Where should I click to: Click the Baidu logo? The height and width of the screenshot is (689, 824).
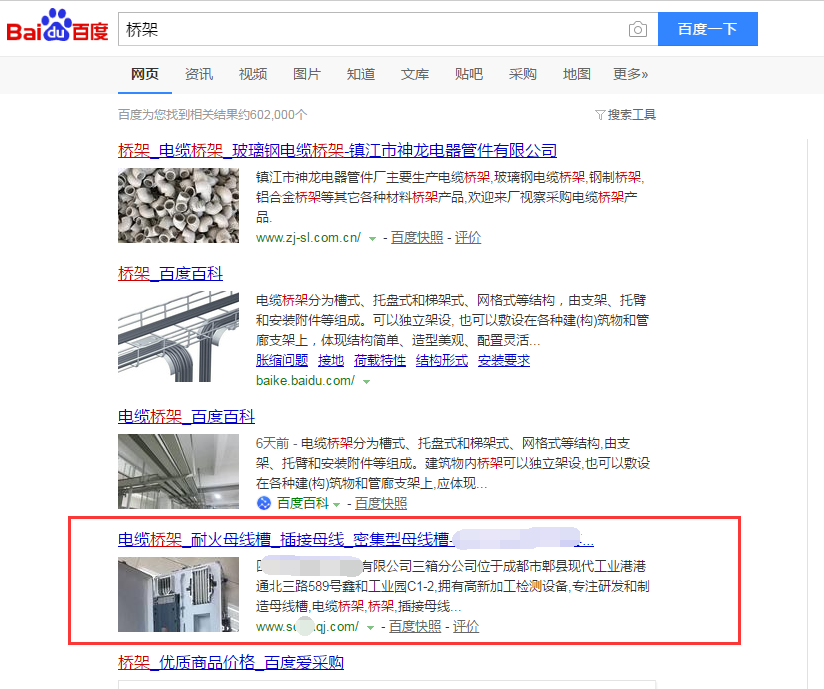coord(57,26)
